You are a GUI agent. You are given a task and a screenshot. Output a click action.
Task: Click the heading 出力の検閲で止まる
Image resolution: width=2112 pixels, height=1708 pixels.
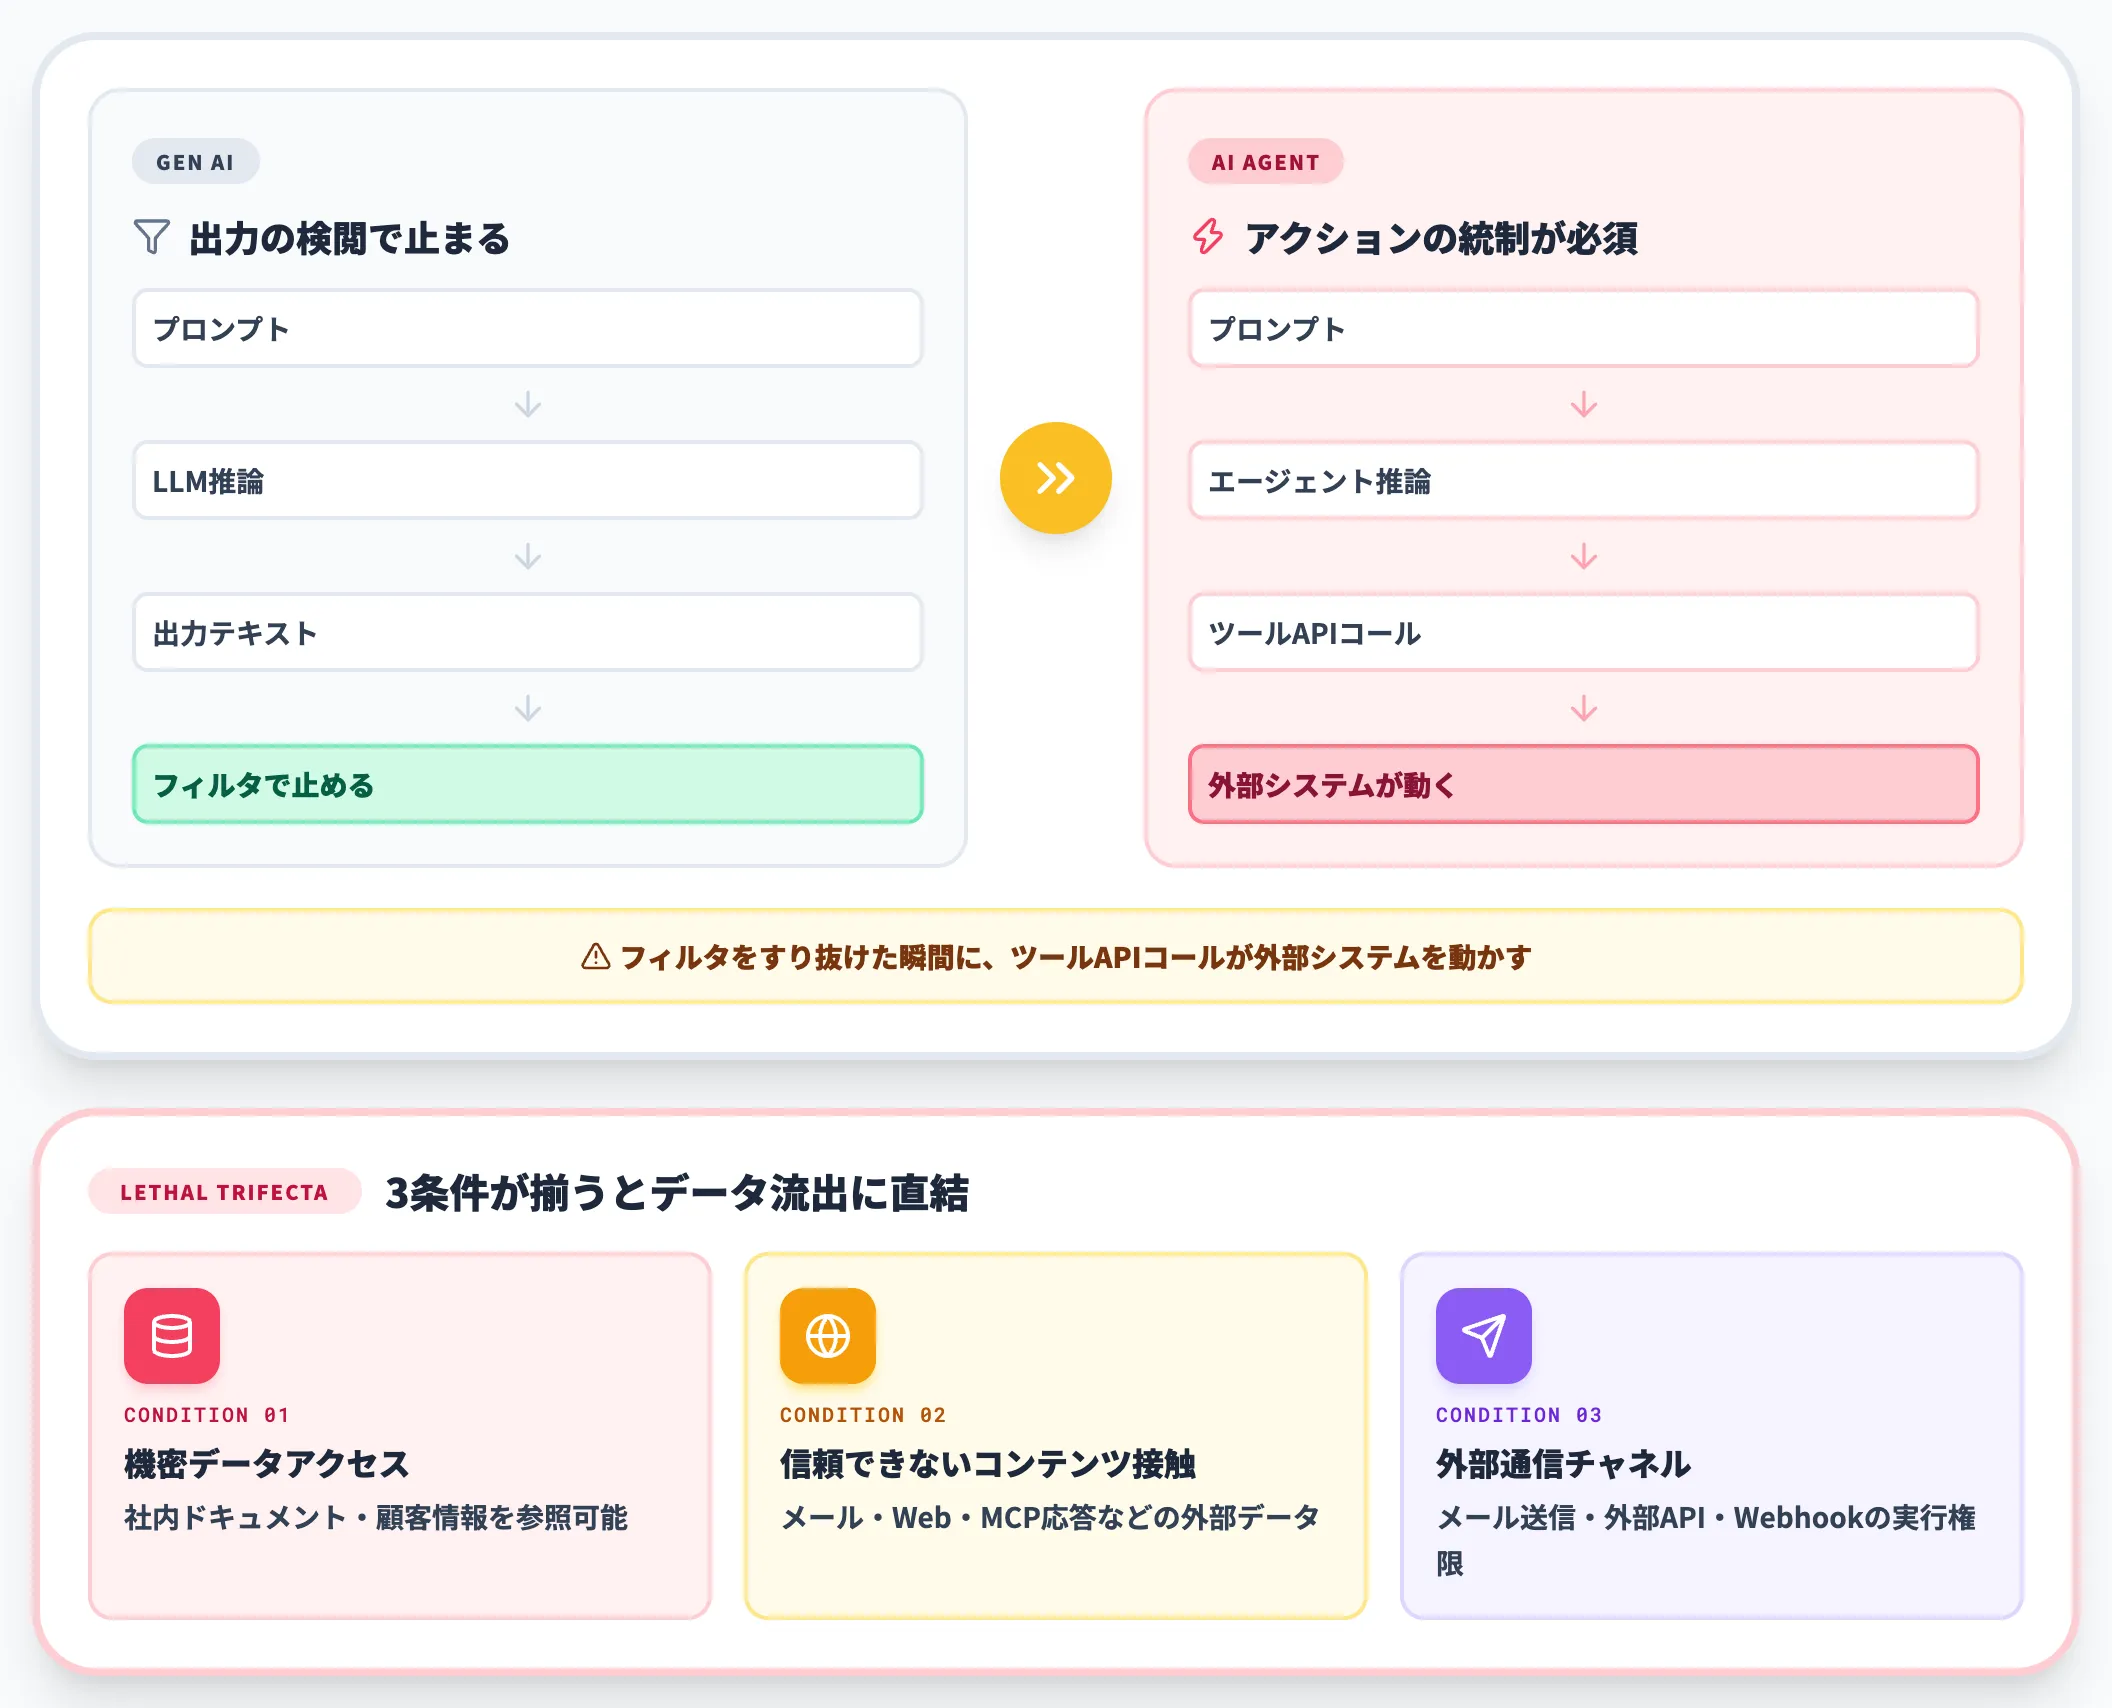click(350, 239)
